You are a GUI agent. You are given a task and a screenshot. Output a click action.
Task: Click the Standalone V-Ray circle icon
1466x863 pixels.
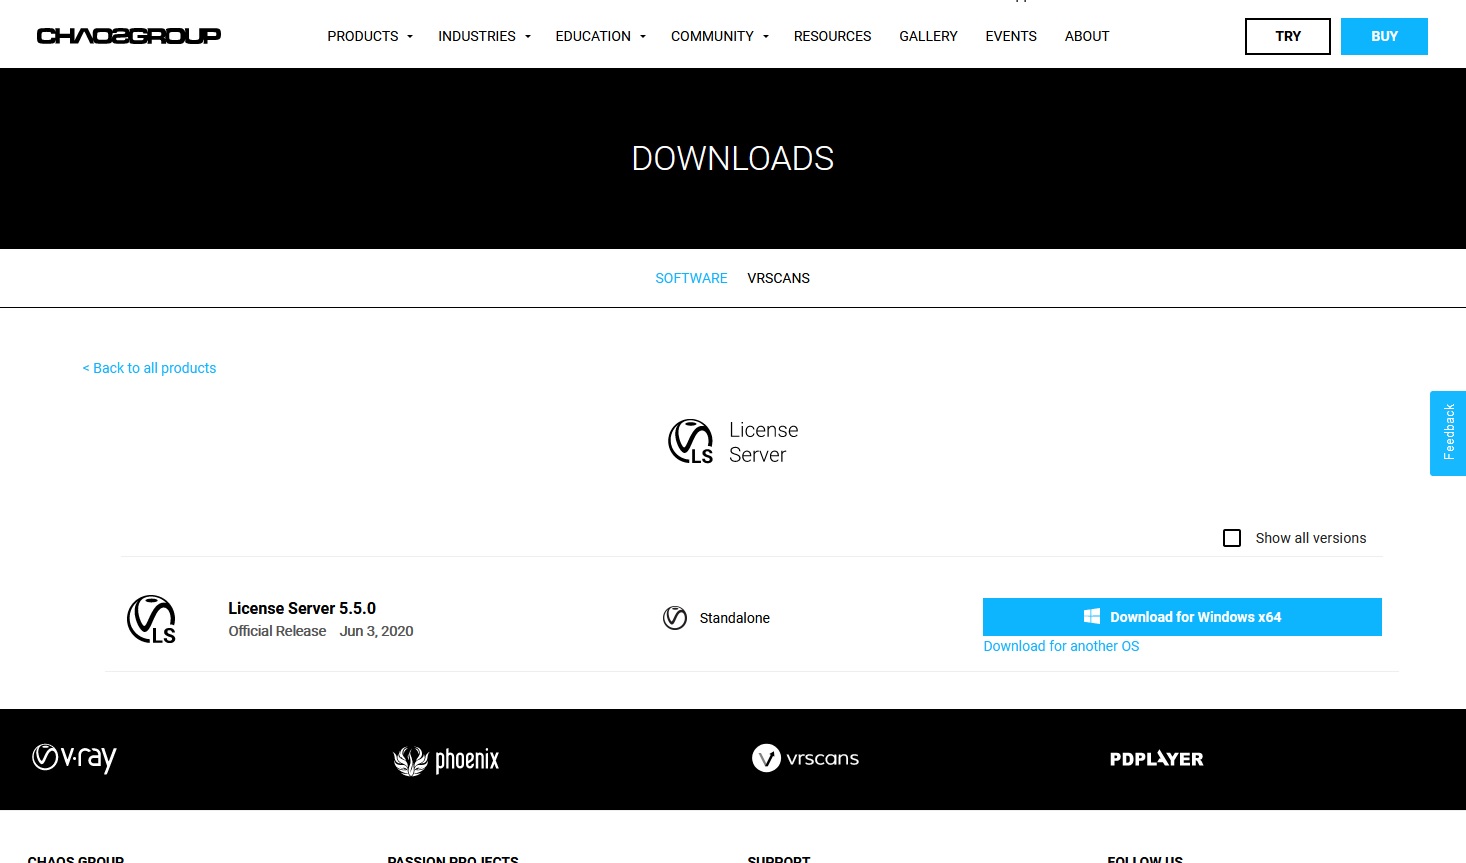[675, 618]
